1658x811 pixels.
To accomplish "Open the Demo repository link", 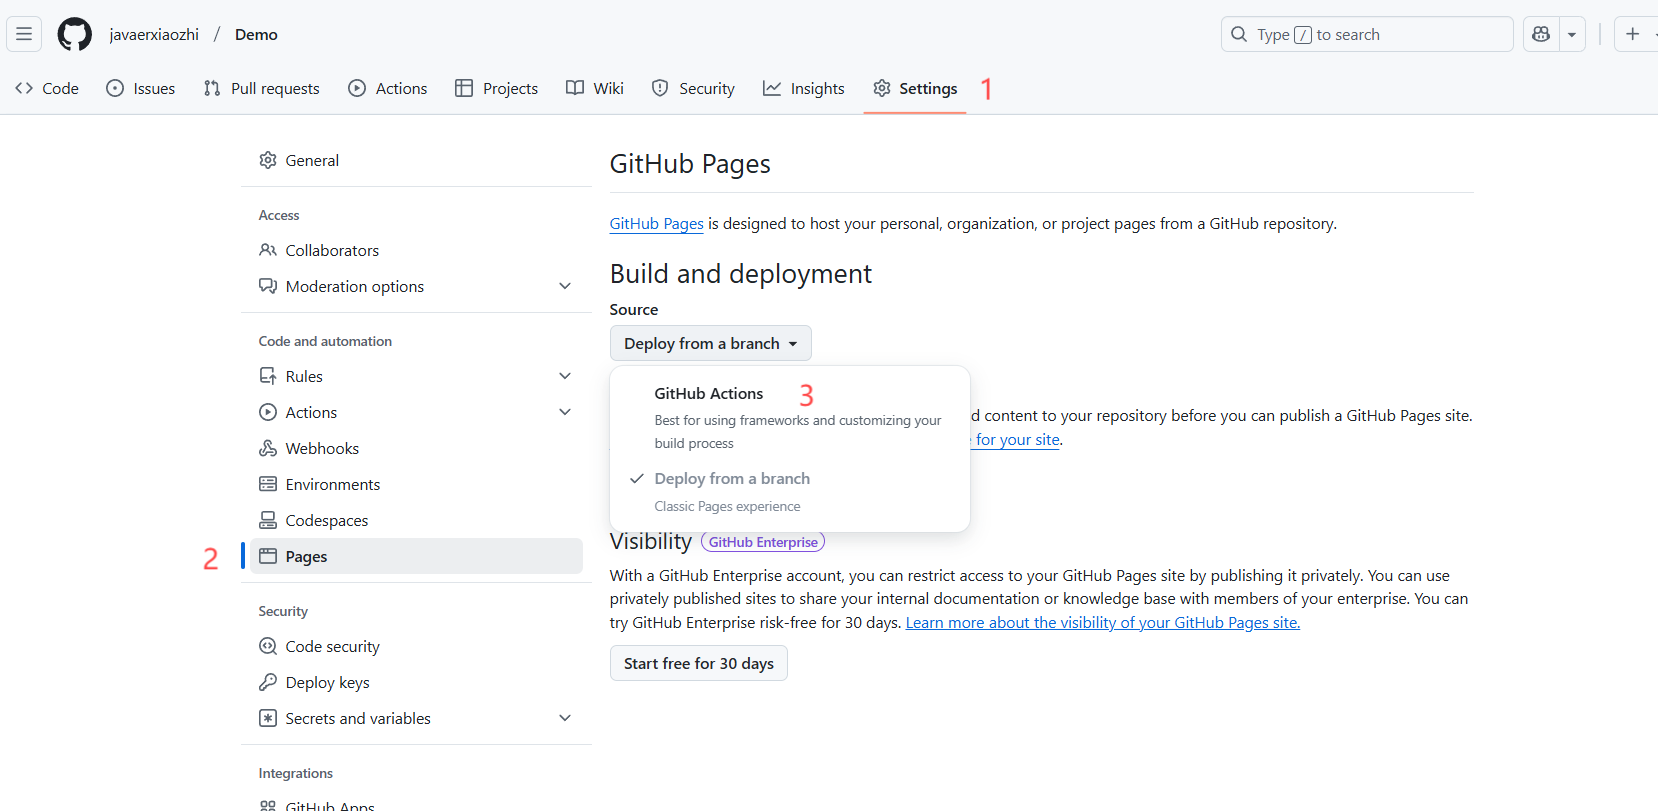I will pyautogui.click(x=256, y=34).
